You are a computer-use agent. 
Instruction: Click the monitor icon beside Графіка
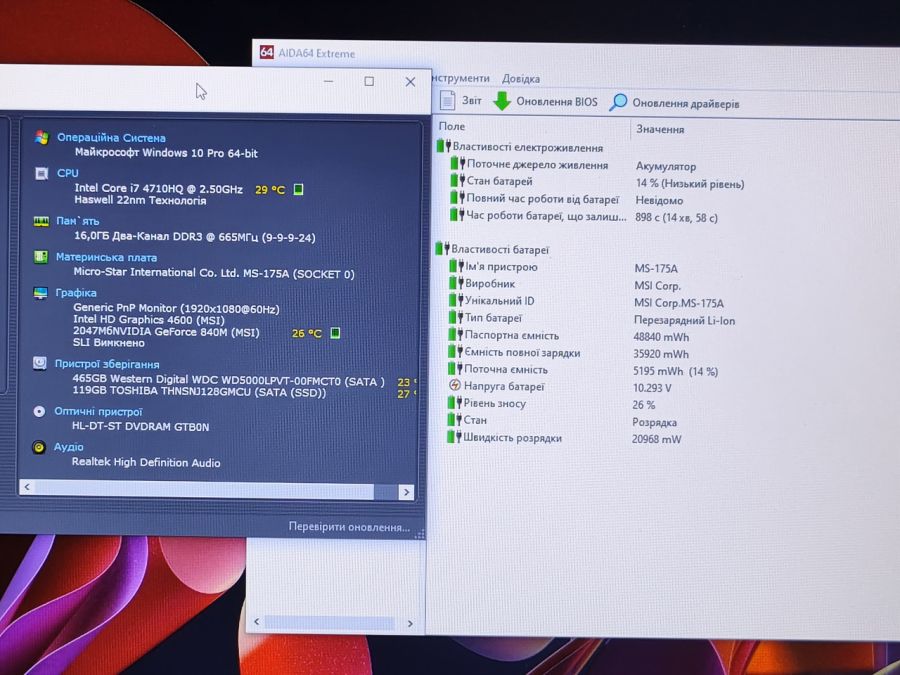40,293
